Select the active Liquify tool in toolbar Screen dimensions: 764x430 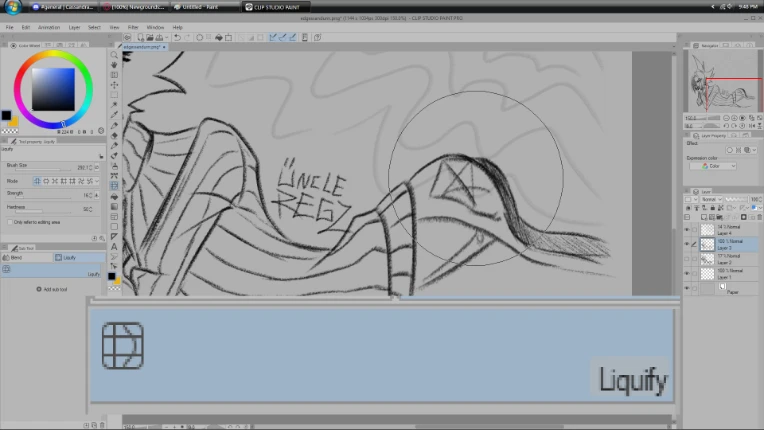[114, 186]
